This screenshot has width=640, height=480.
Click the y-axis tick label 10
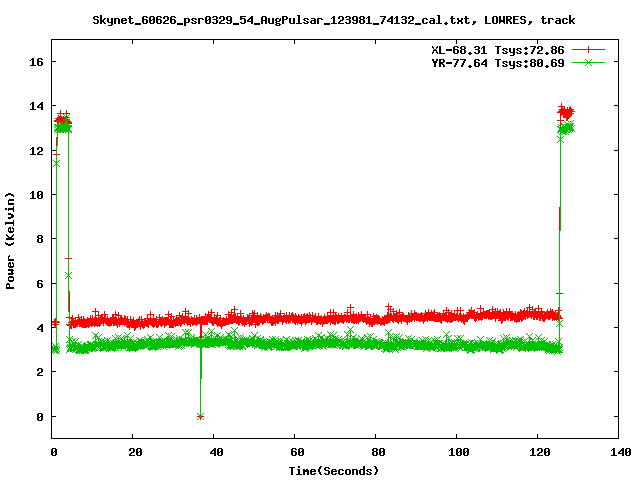coord(36,195)
